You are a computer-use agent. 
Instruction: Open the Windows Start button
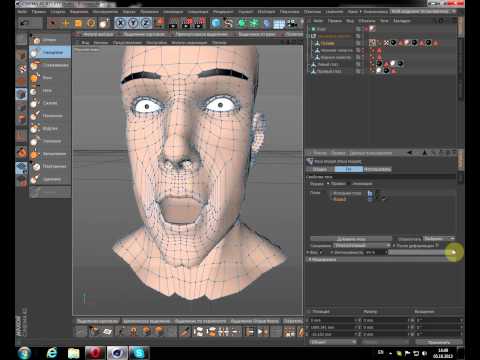pyautogui.click(x=24, y=353)
